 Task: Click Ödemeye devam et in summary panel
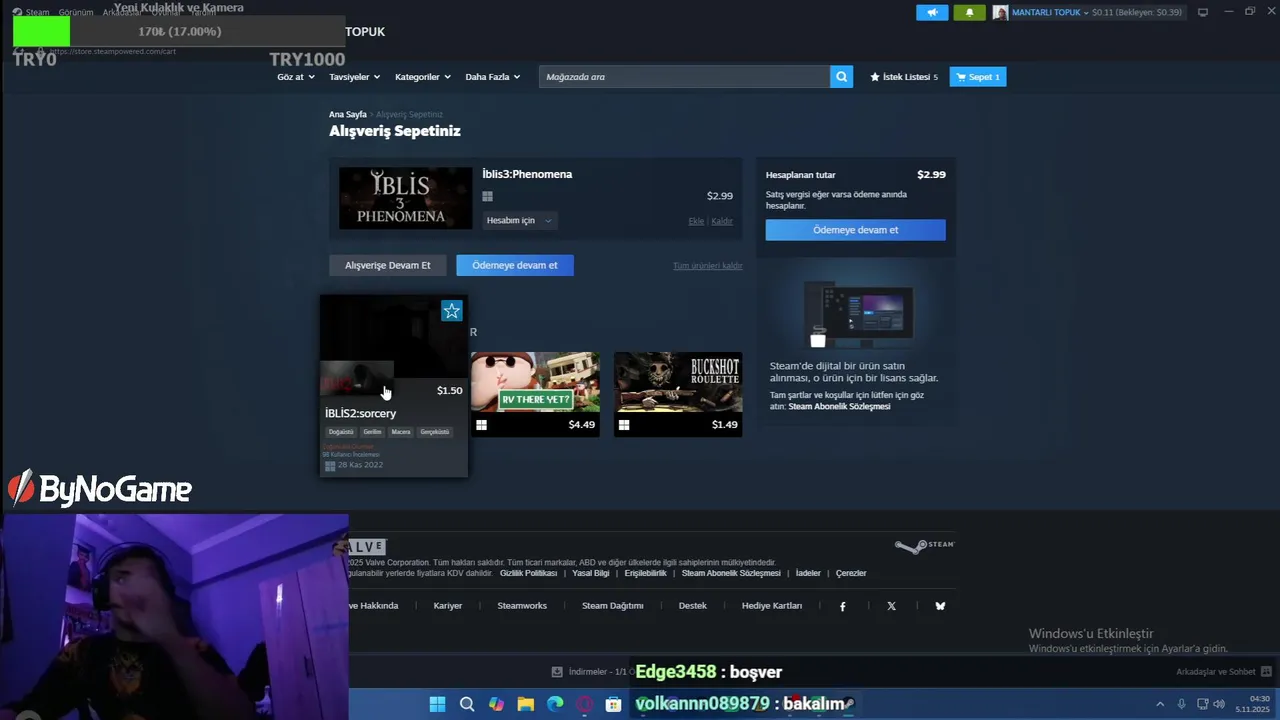tap(855, 230)
